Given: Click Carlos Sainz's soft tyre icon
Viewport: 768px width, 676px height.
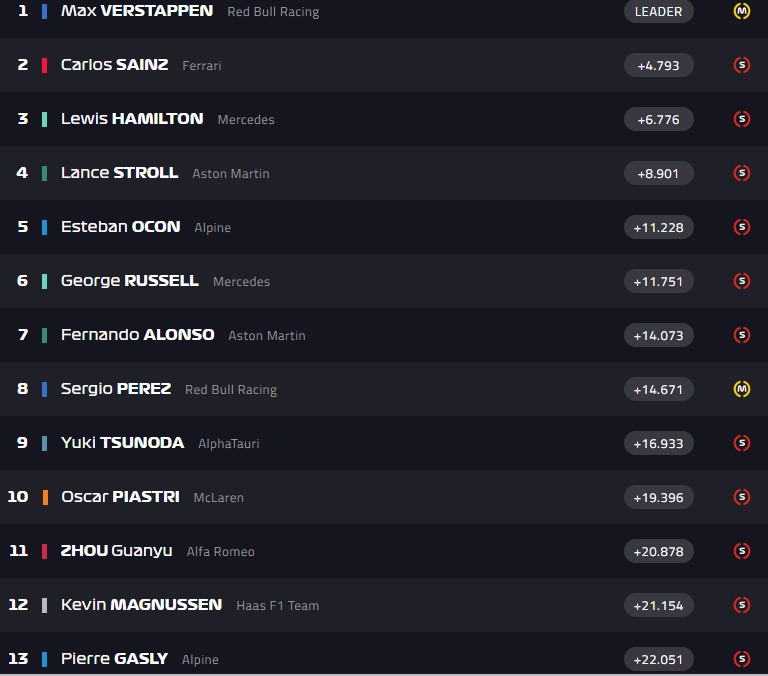Looking at the screenshot, I should (x=741, y=66).
